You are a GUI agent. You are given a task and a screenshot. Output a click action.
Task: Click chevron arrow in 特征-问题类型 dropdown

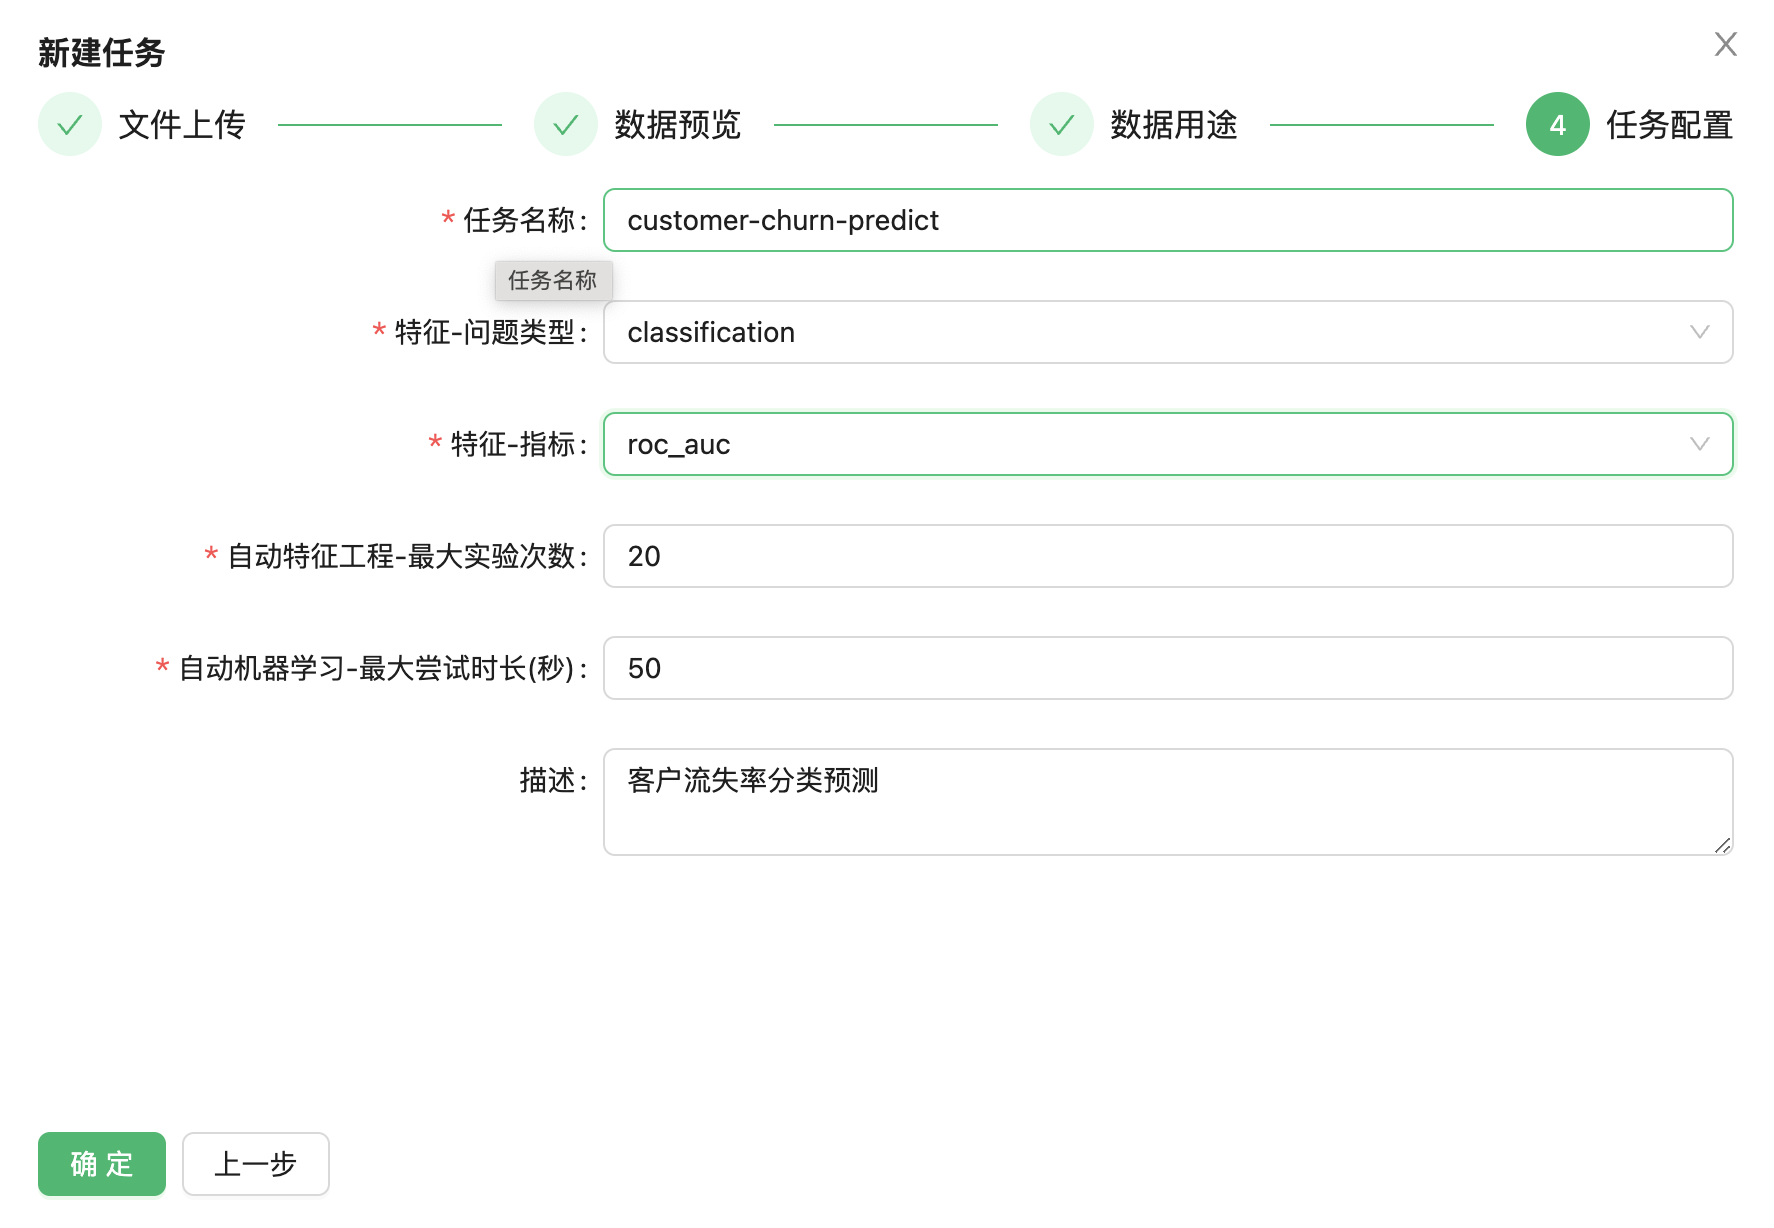pyautogui.click(x=1699, y=332)
